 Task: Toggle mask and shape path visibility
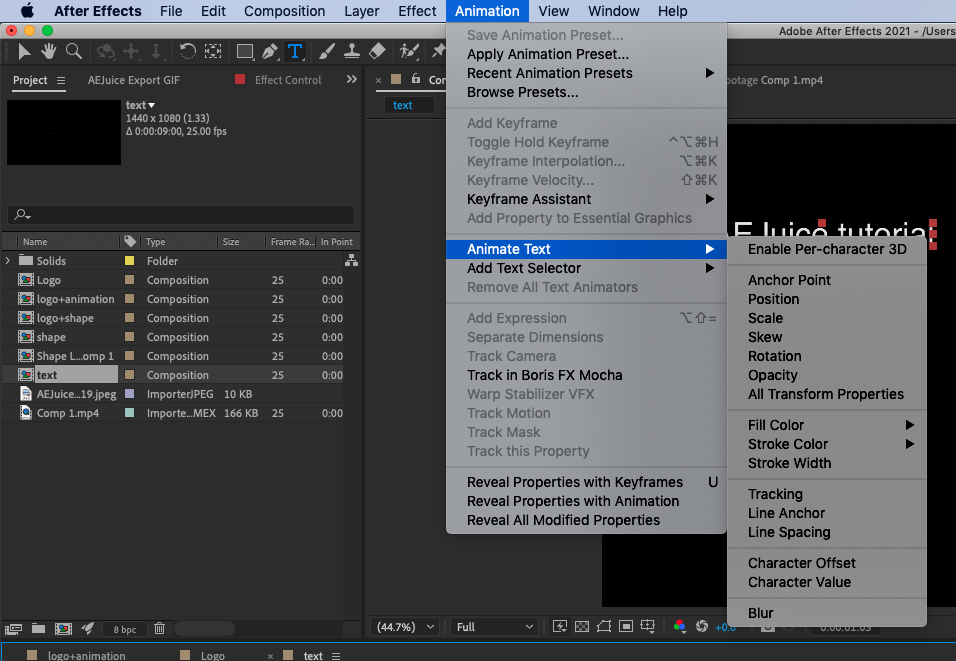[603, 627]
